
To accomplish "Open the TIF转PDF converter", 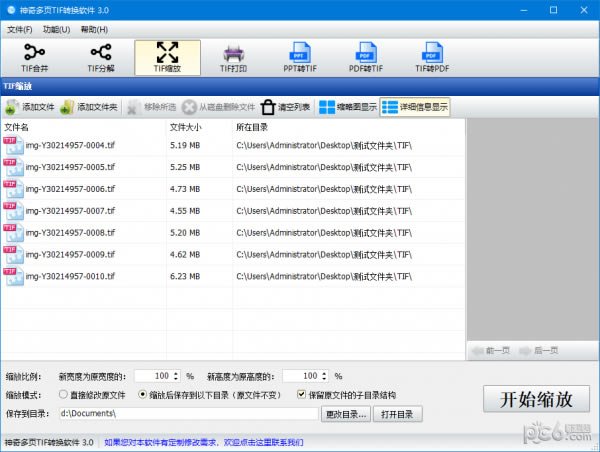I will click(x=432, y=58).
